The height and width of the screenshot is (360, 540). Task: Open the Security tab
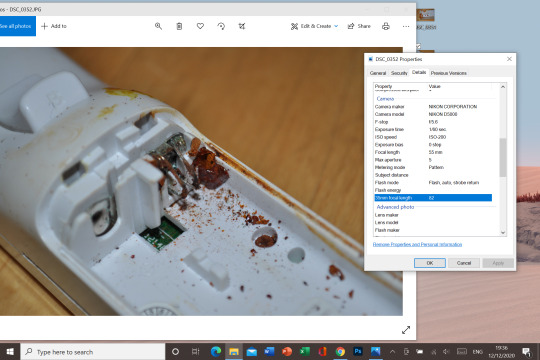399,73
